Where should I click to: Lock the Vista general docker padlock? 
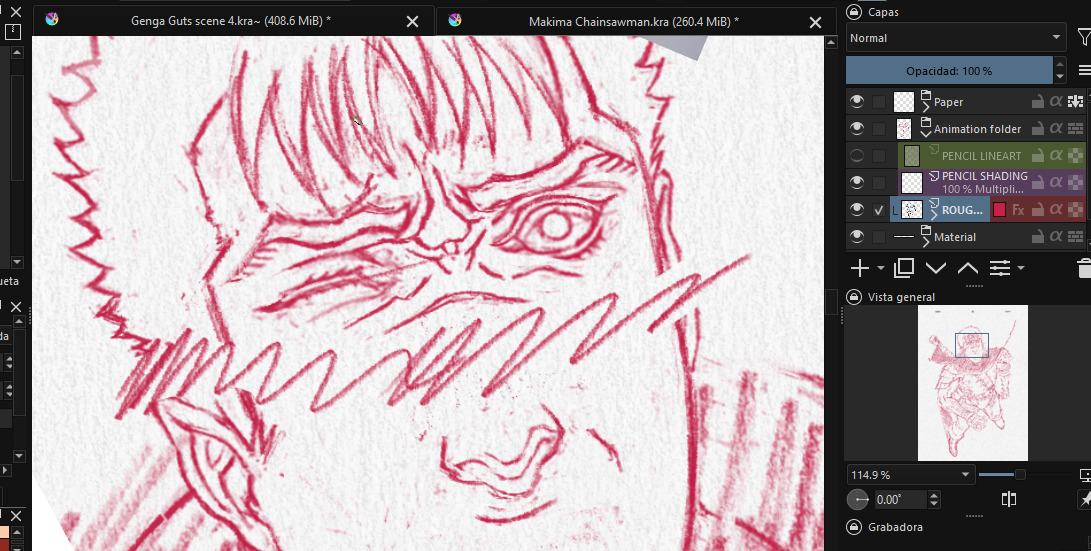click(853, 297)
